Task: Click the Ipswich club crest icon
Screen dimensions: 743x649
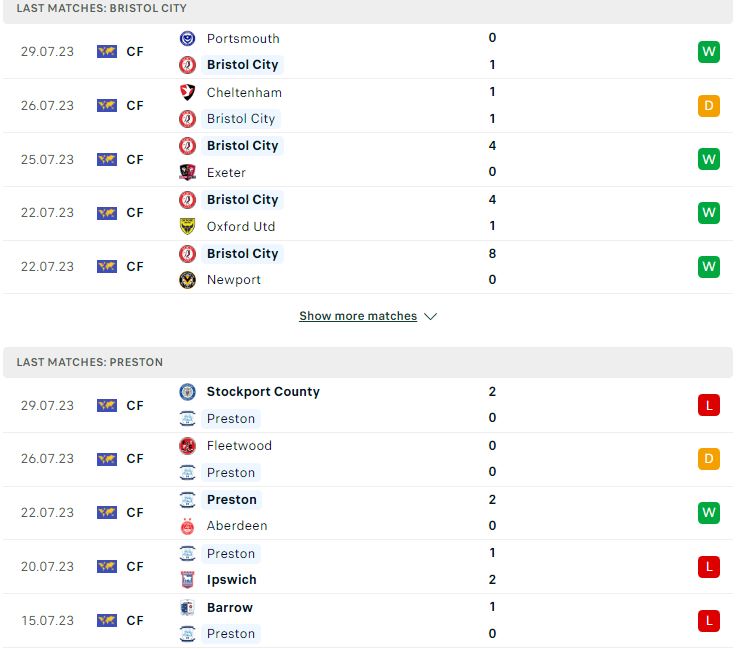Action: pos(188,580)
